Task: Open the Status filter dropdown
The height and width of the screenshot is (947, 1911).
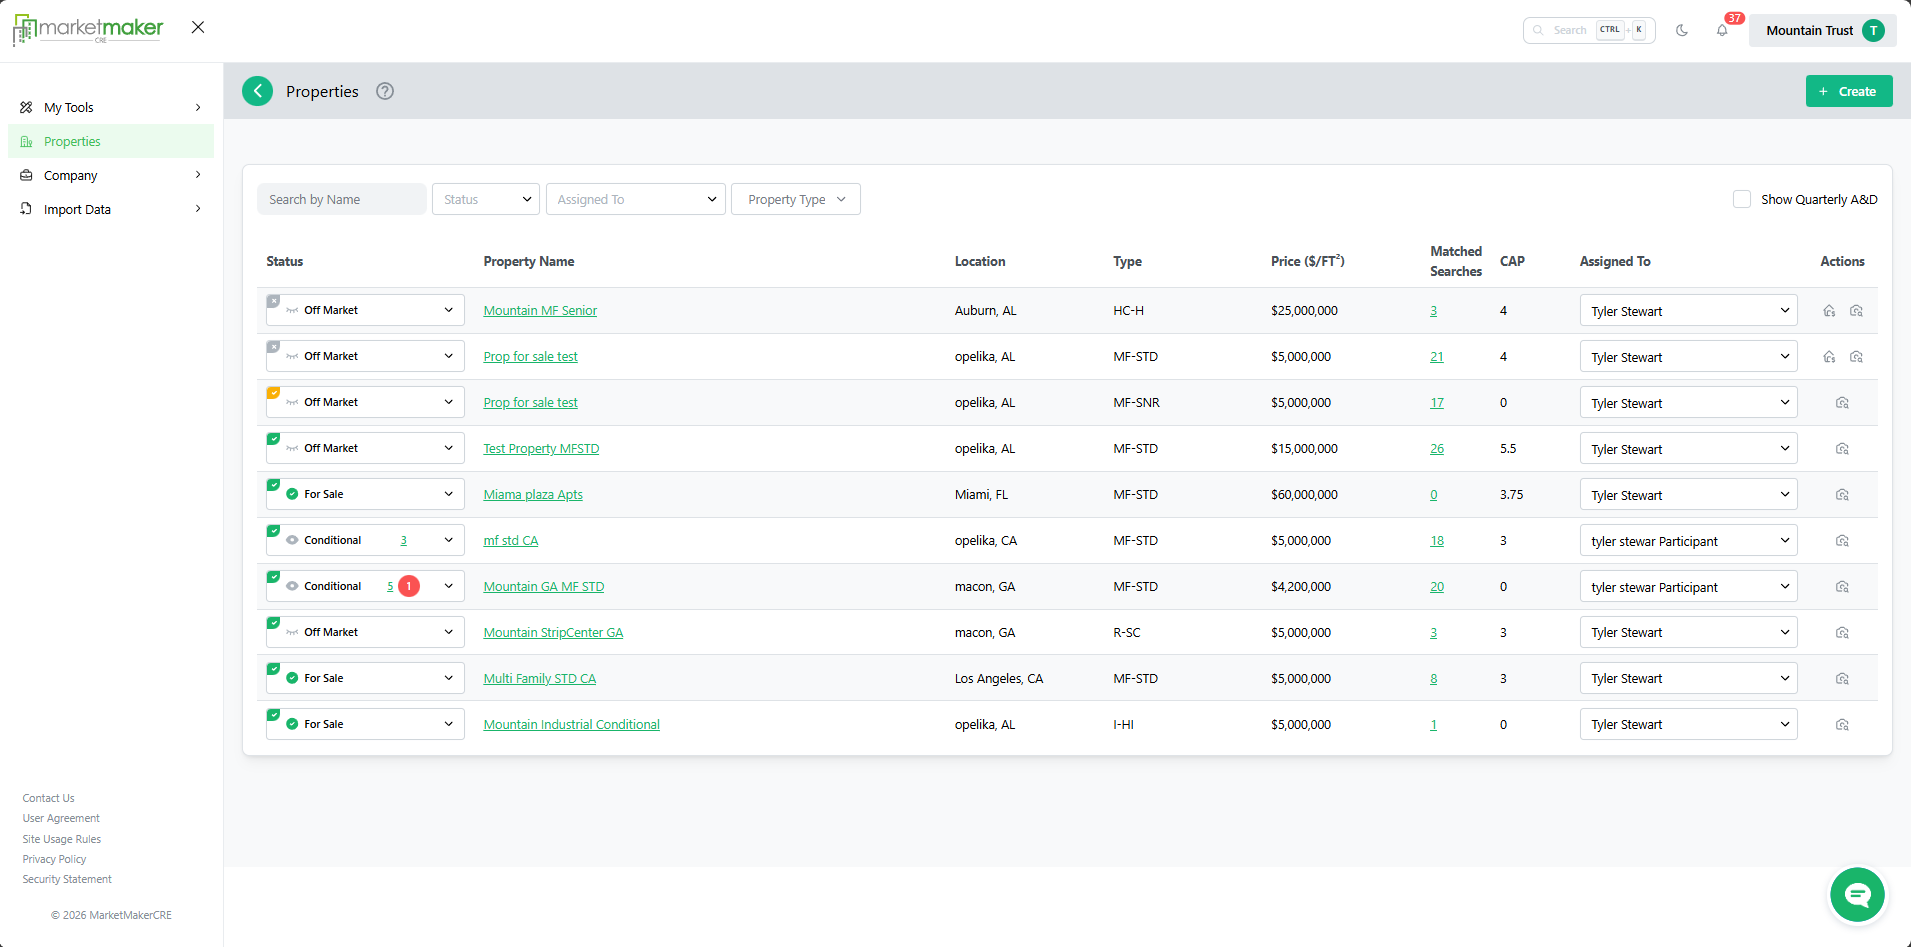Action: coord(486,199)
